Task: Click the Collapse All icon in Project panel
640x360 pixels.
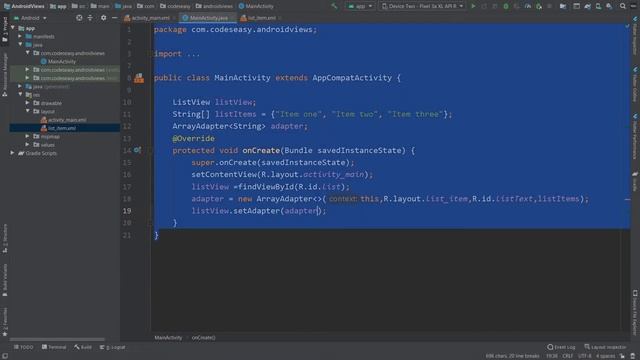Action: pos(90,18)
